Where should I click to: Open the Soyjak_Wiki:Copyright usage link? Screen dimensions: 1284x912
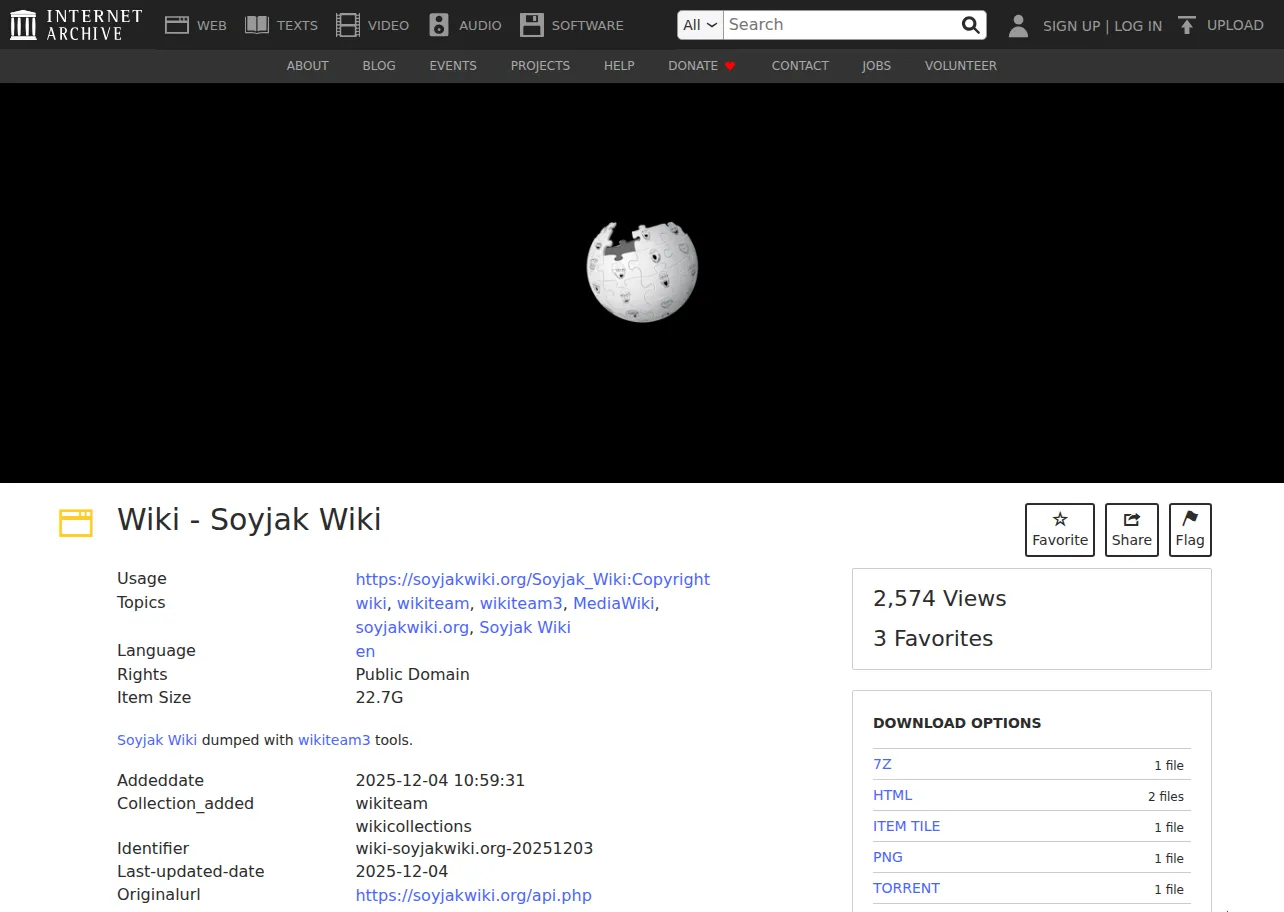click(x=533, y=579)
